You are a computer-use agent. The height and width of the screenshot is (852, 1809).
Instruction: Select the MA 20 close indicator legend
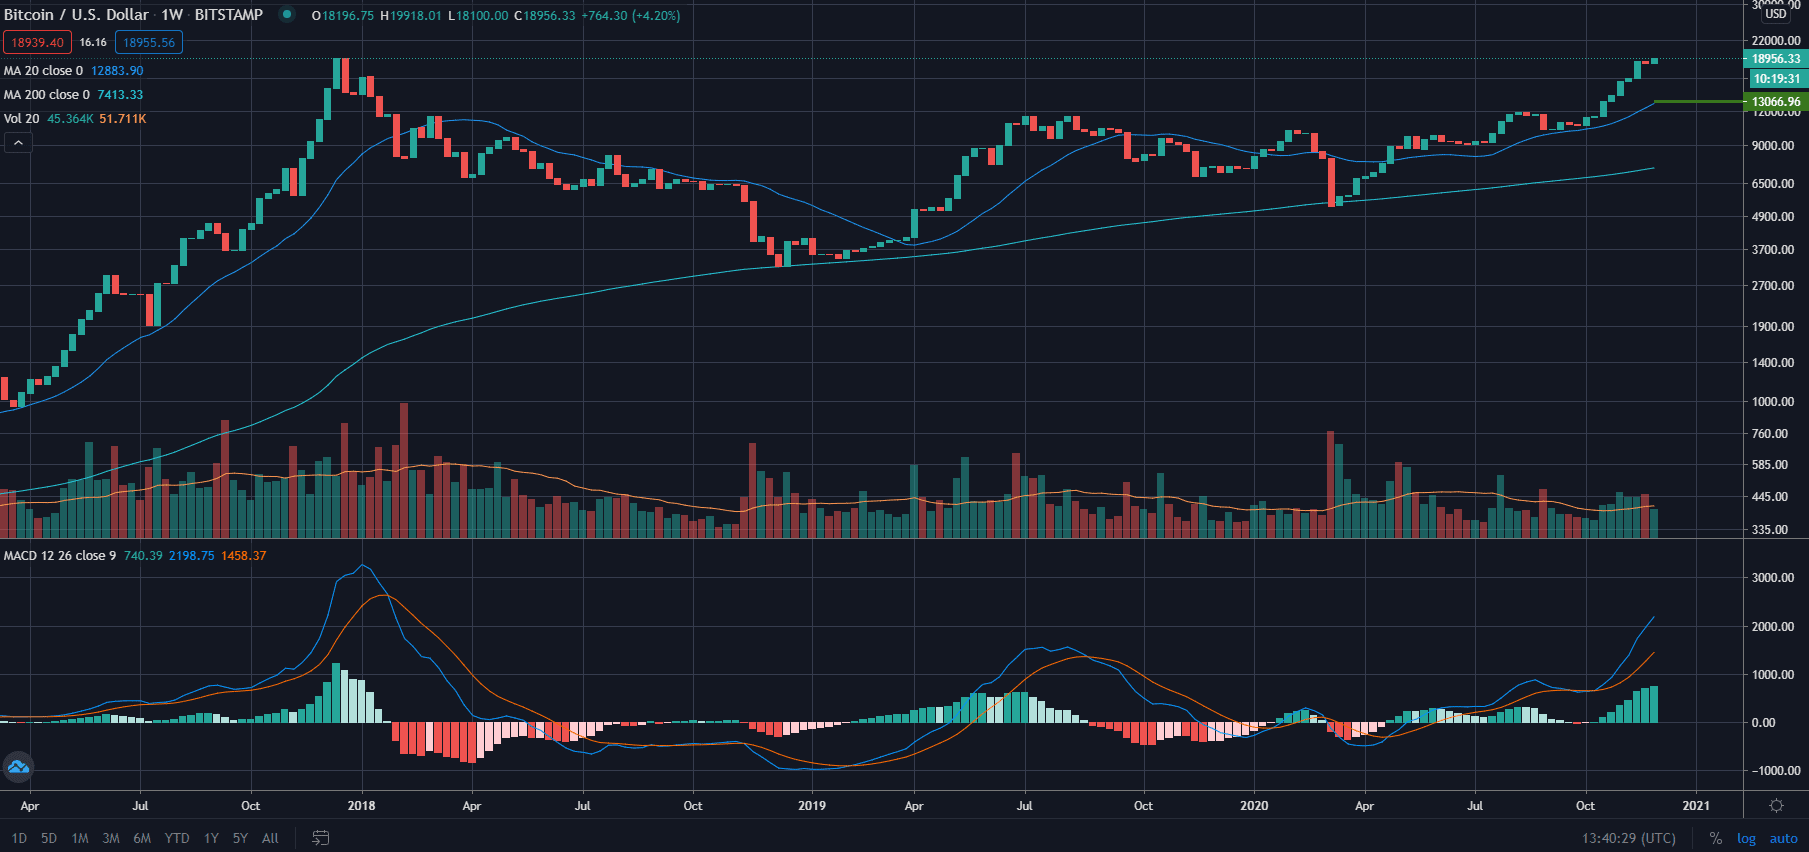click(x=44, y=71)
